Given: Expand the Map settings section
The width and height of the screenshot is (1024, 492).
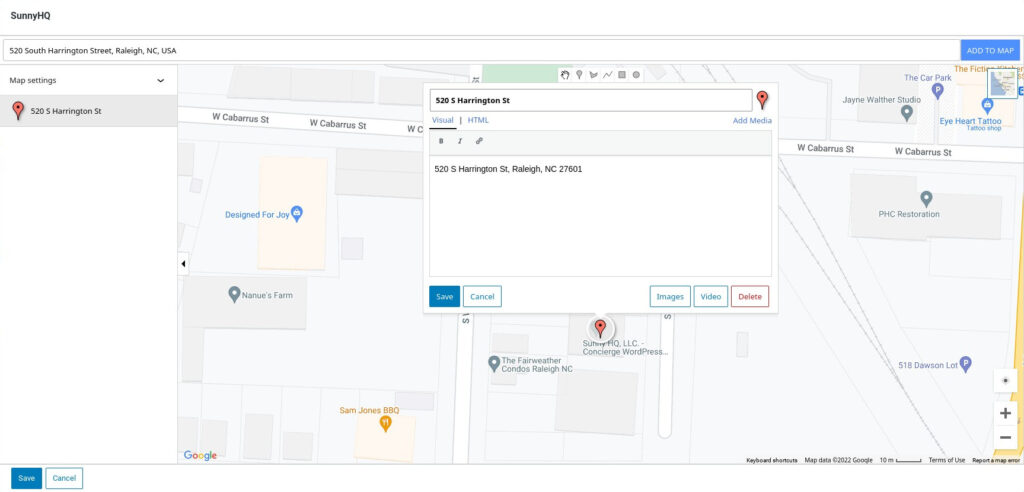Looking at the screenshot, I should [161, 80].
